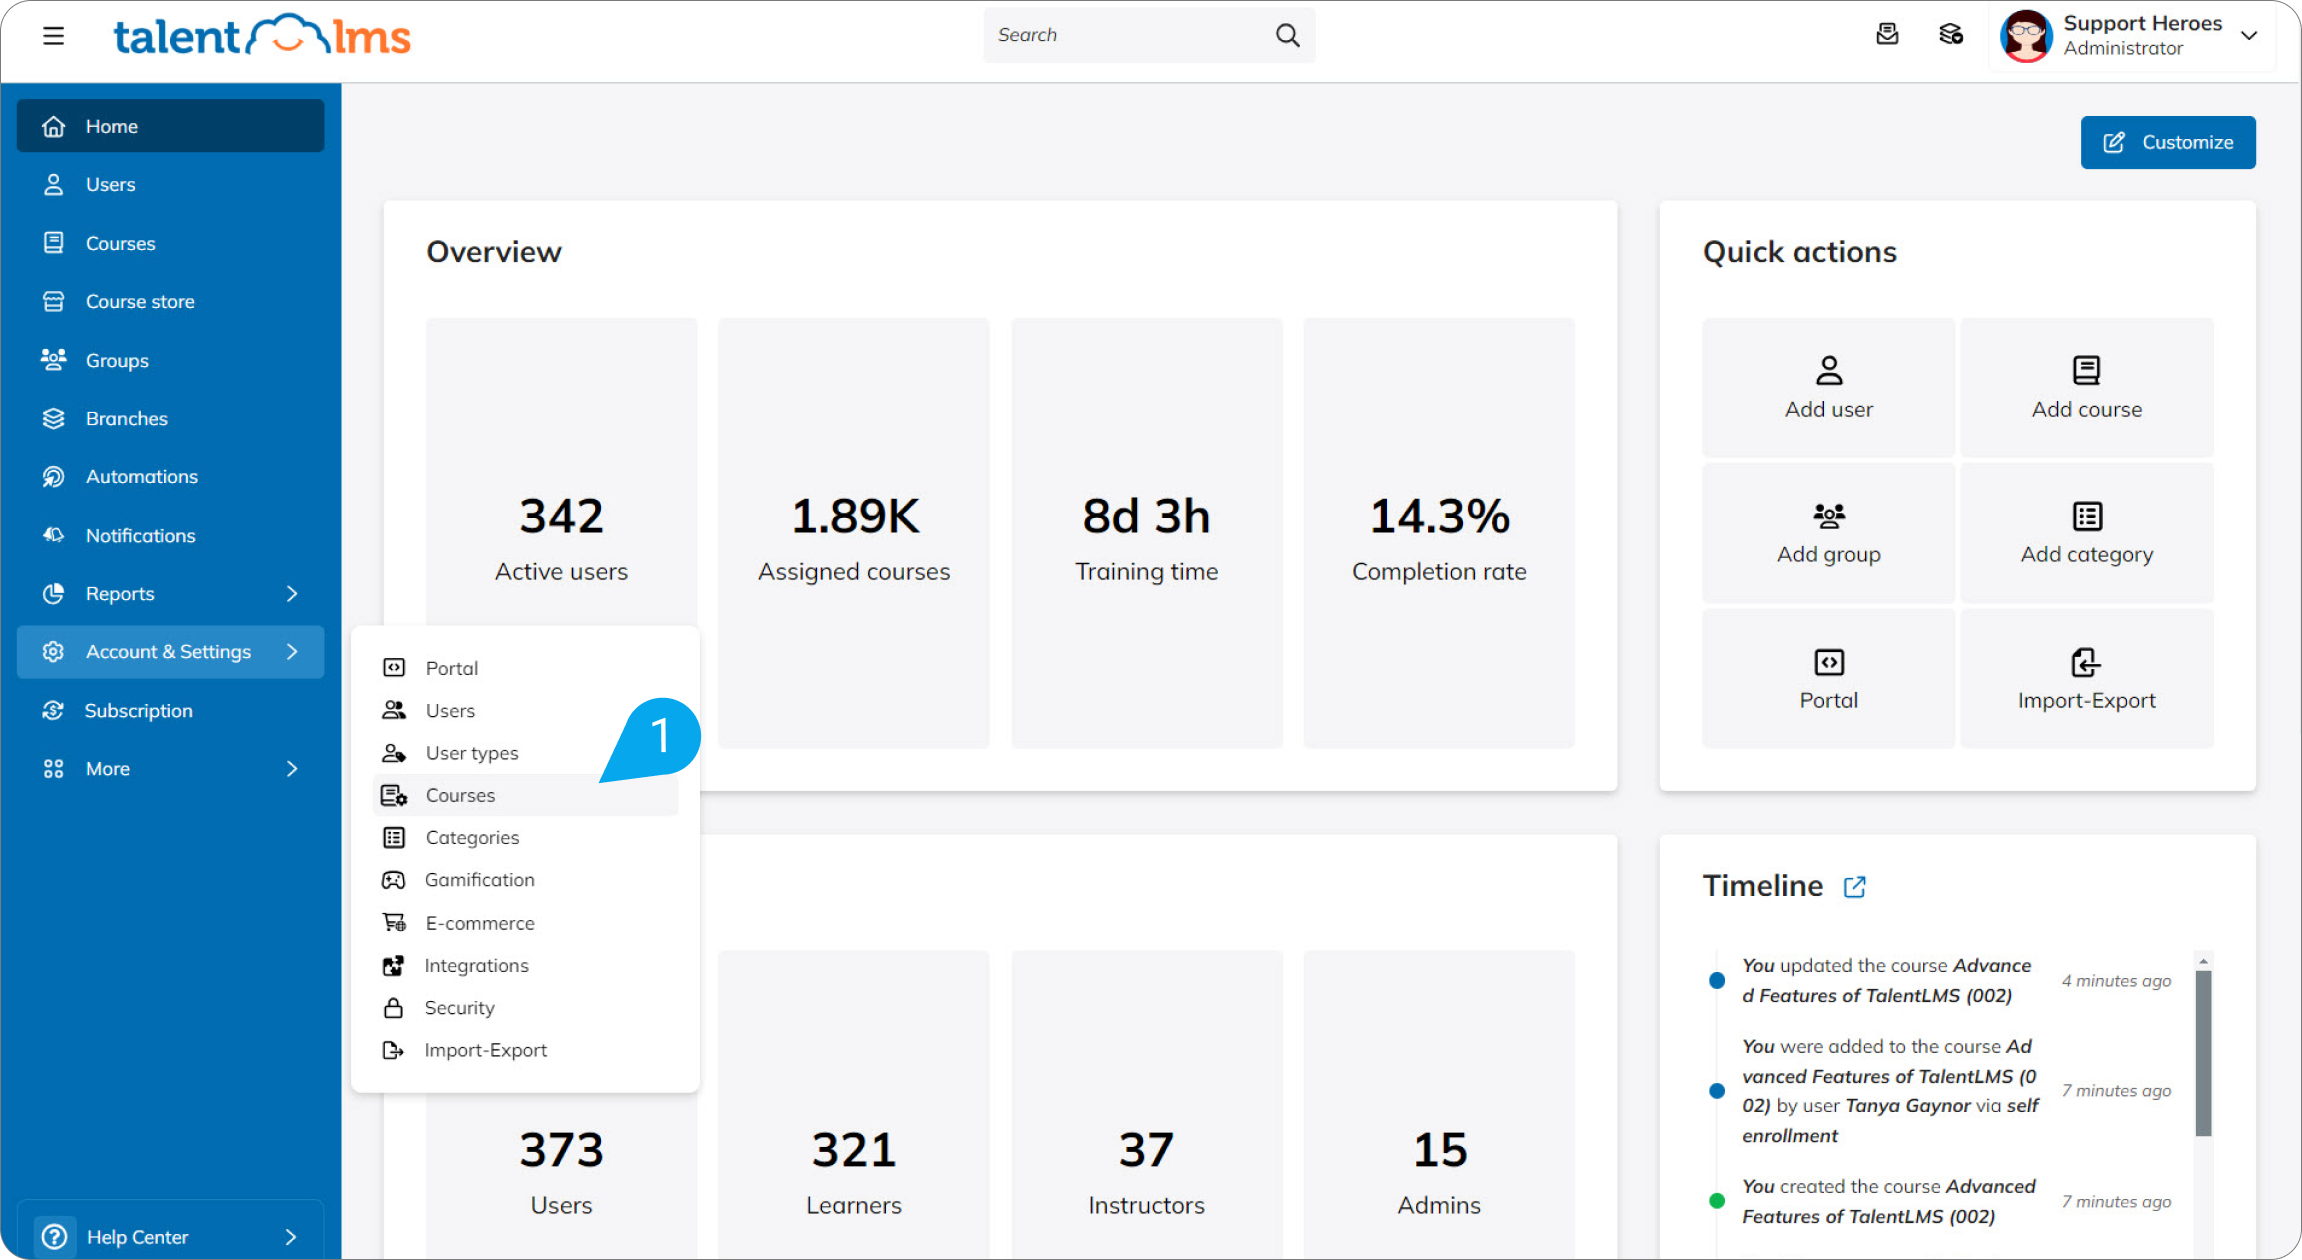This screenshot has width=2302, height=1260.
Task: Click Users icon in settings submenu
Action: (x=394, y=711)
